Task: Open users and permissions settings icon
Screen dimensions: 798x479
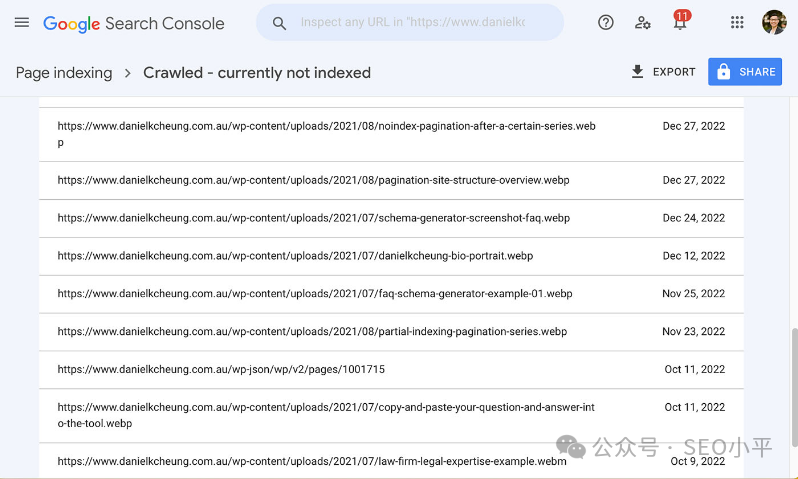Action: [643, 22]
